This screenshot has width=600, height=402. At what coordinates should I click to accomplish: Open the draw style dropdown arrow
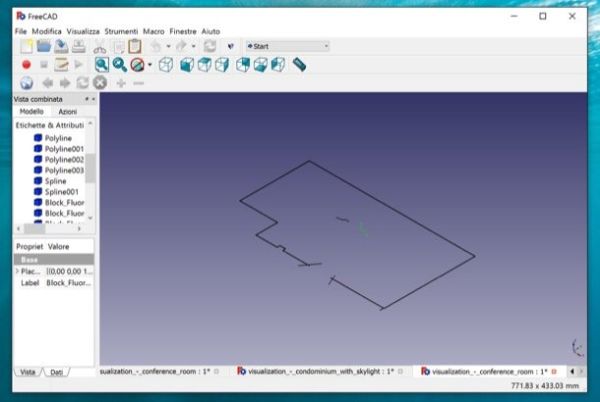pyautogui.click(x=150, y=65)
